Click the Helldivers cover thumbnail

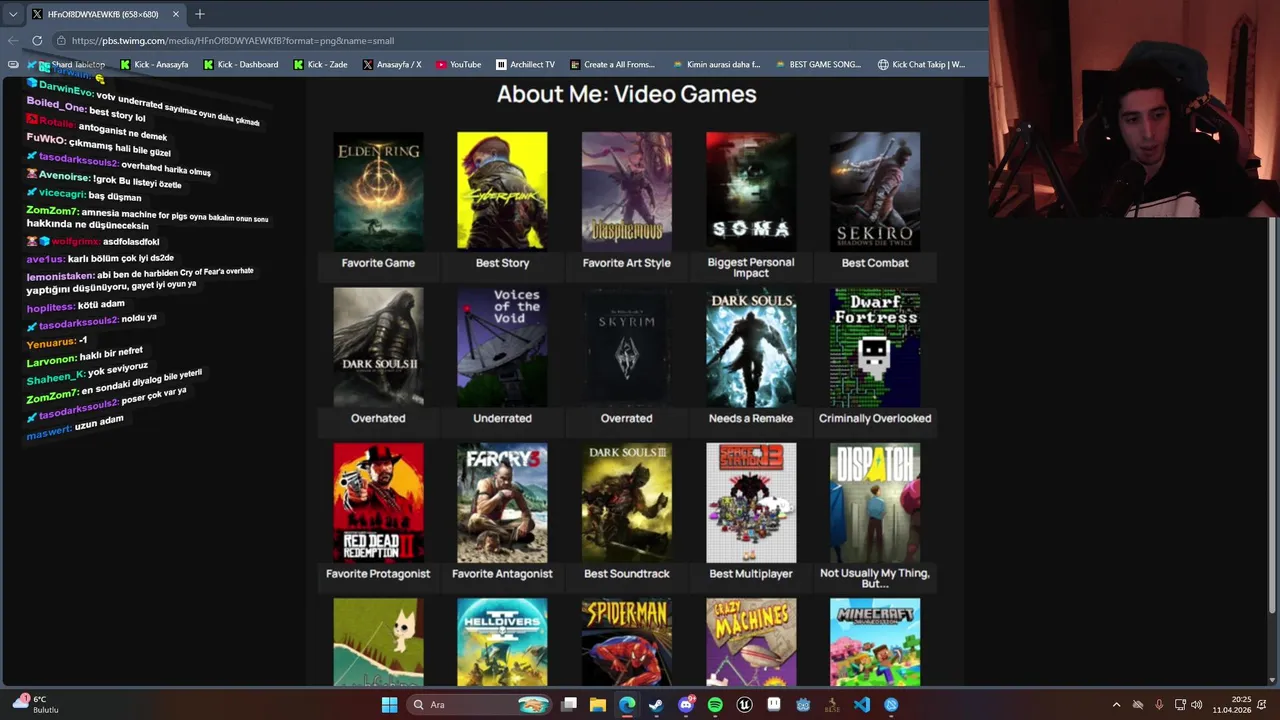coord(502,642)
